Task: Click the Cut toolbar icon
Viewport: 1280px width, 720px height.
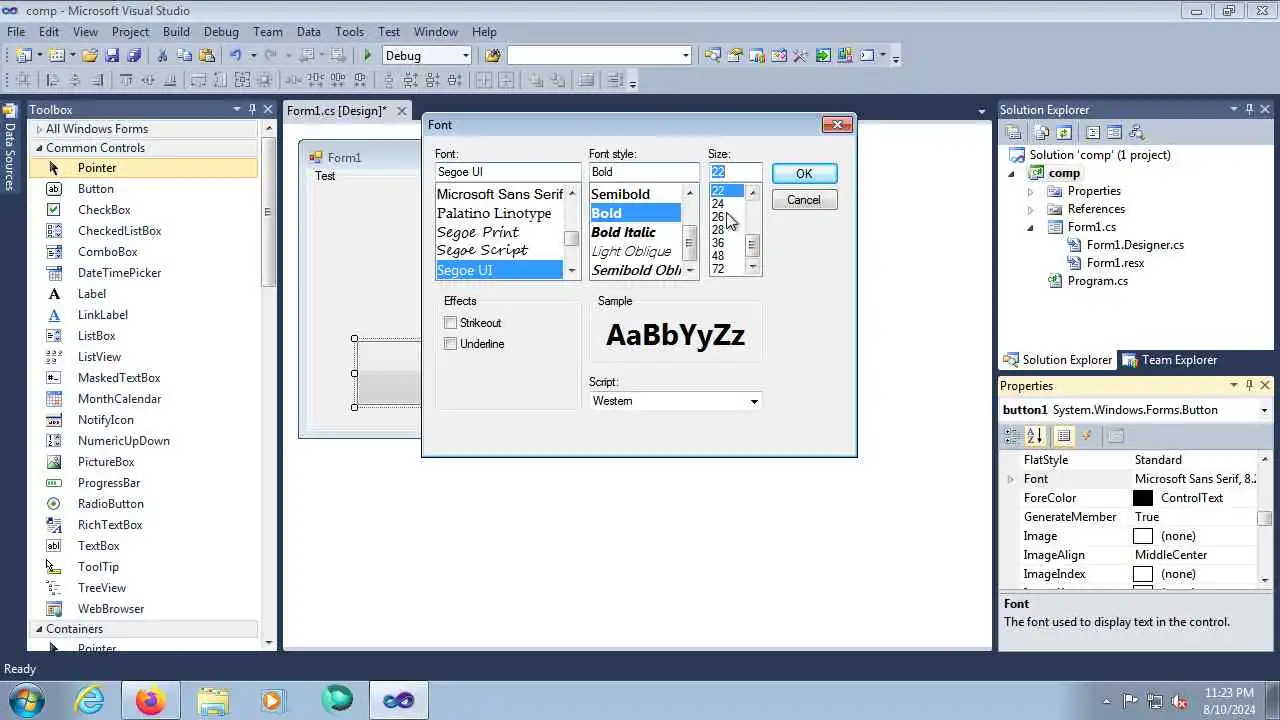Action: [162, 56]
